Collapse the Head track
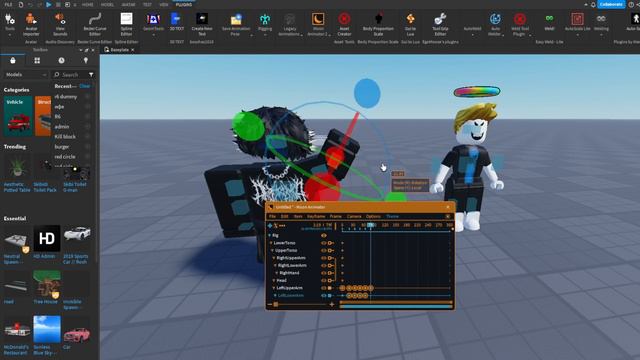The height and width of the screenshot is (360, 640). click(x=274, y=280)
